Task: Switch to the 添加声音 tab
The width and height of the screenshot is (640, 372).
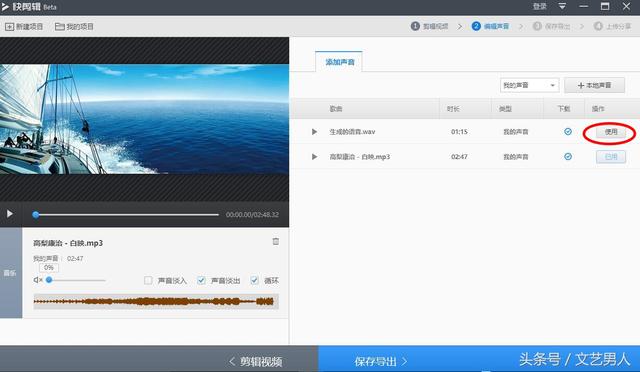Action: [x=339, y=62]
